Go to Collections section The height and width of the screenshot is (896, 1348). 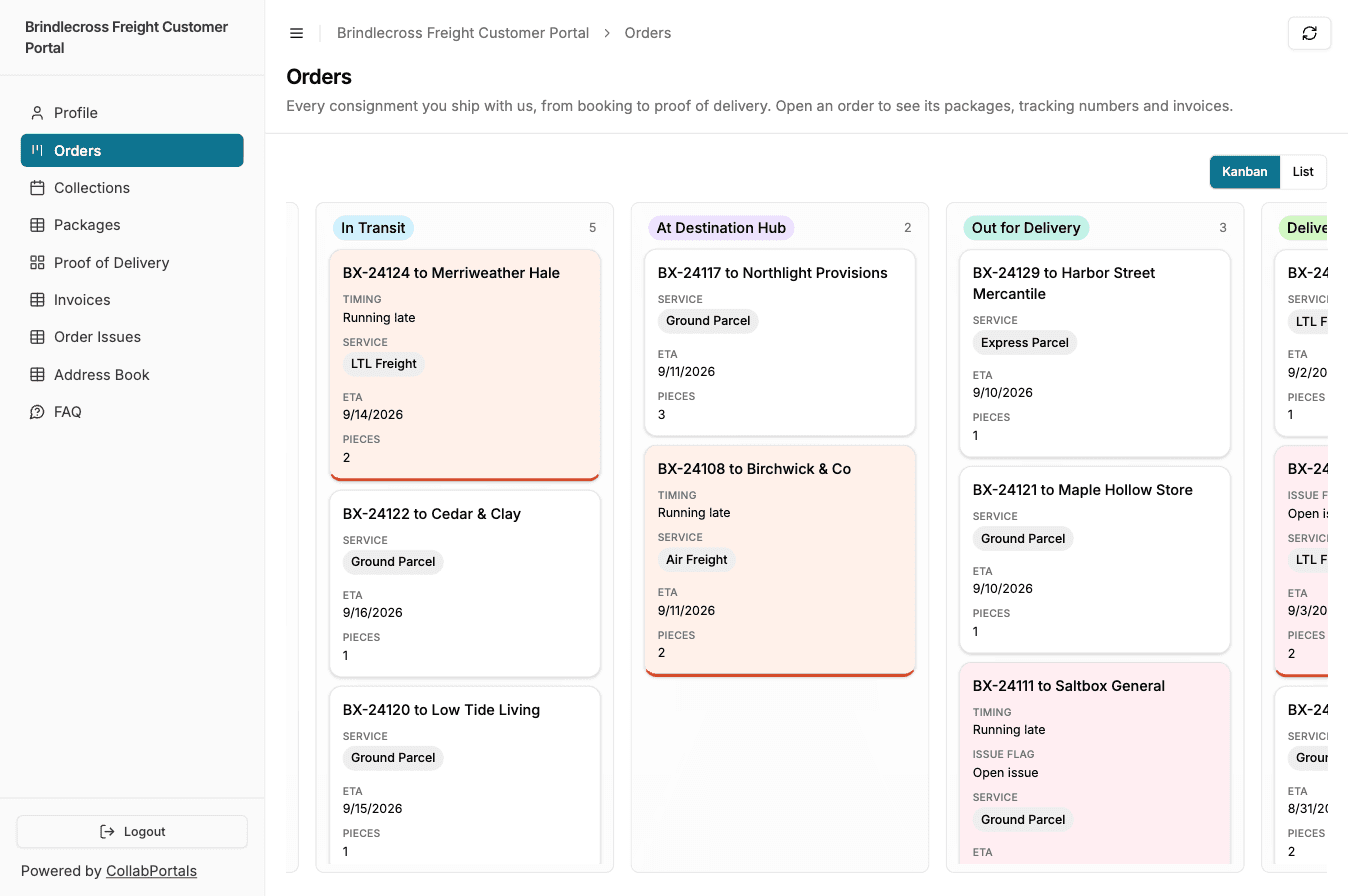click(132, 188)
